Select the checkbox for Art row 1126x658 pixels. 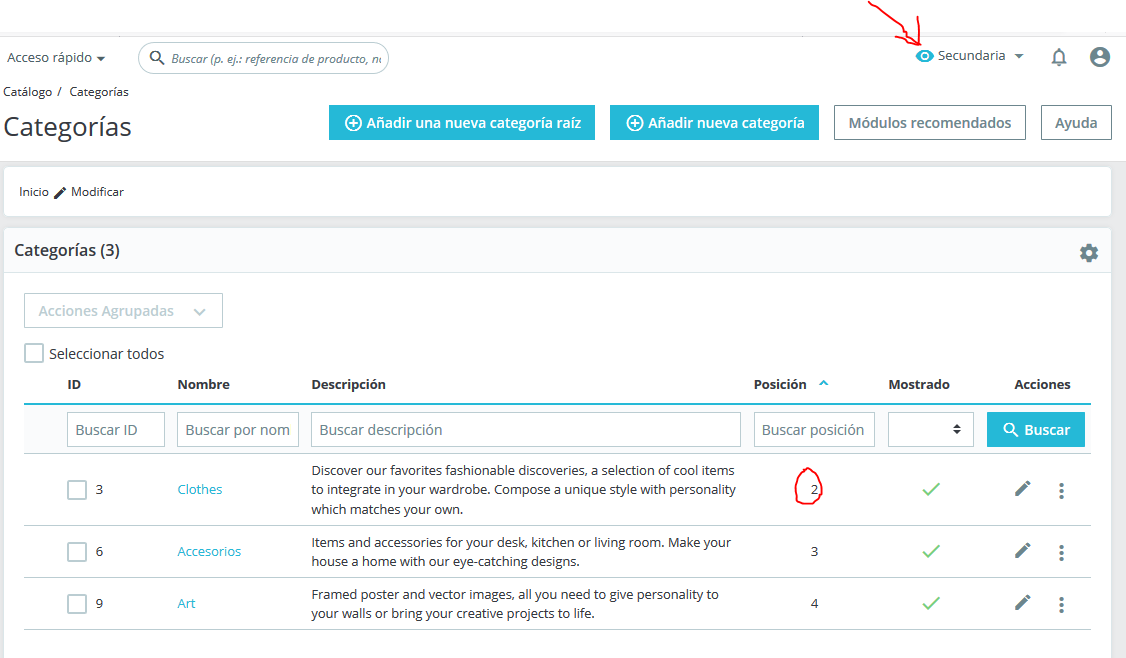click(x=77, y=603)
